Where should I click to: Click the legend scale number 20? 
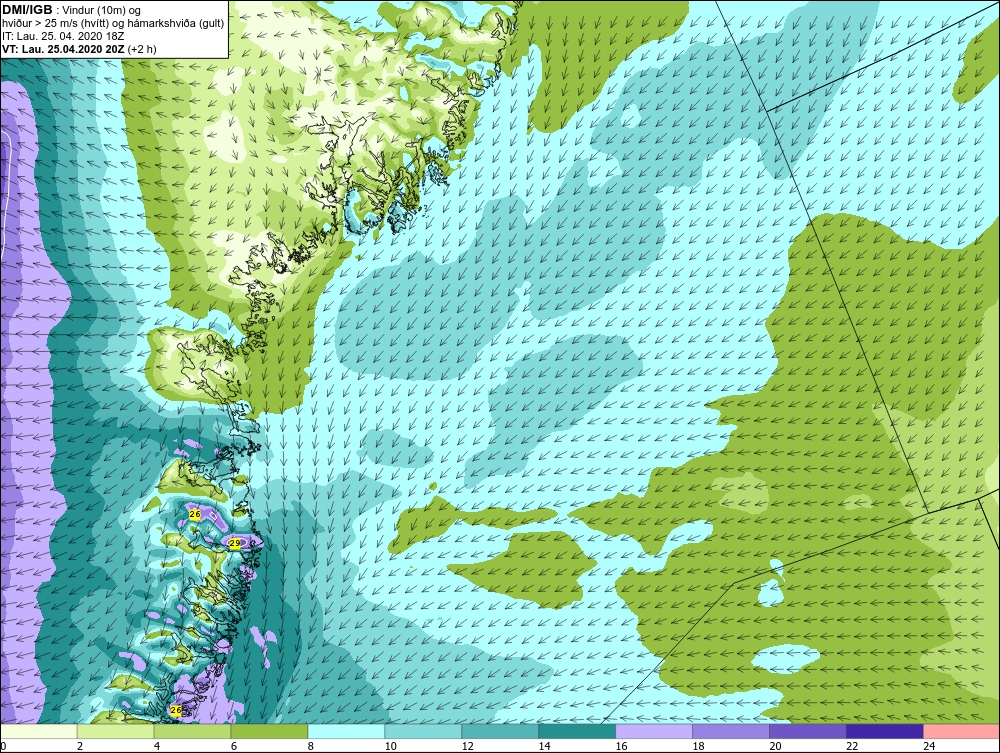click(775, 746)
